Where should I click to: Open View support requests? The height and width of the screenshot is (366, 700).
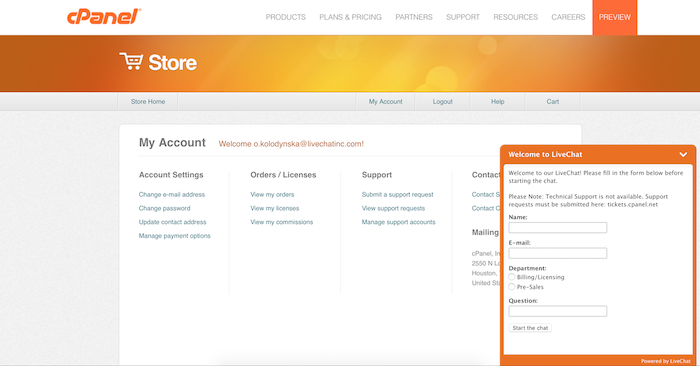tap(393, 208)
